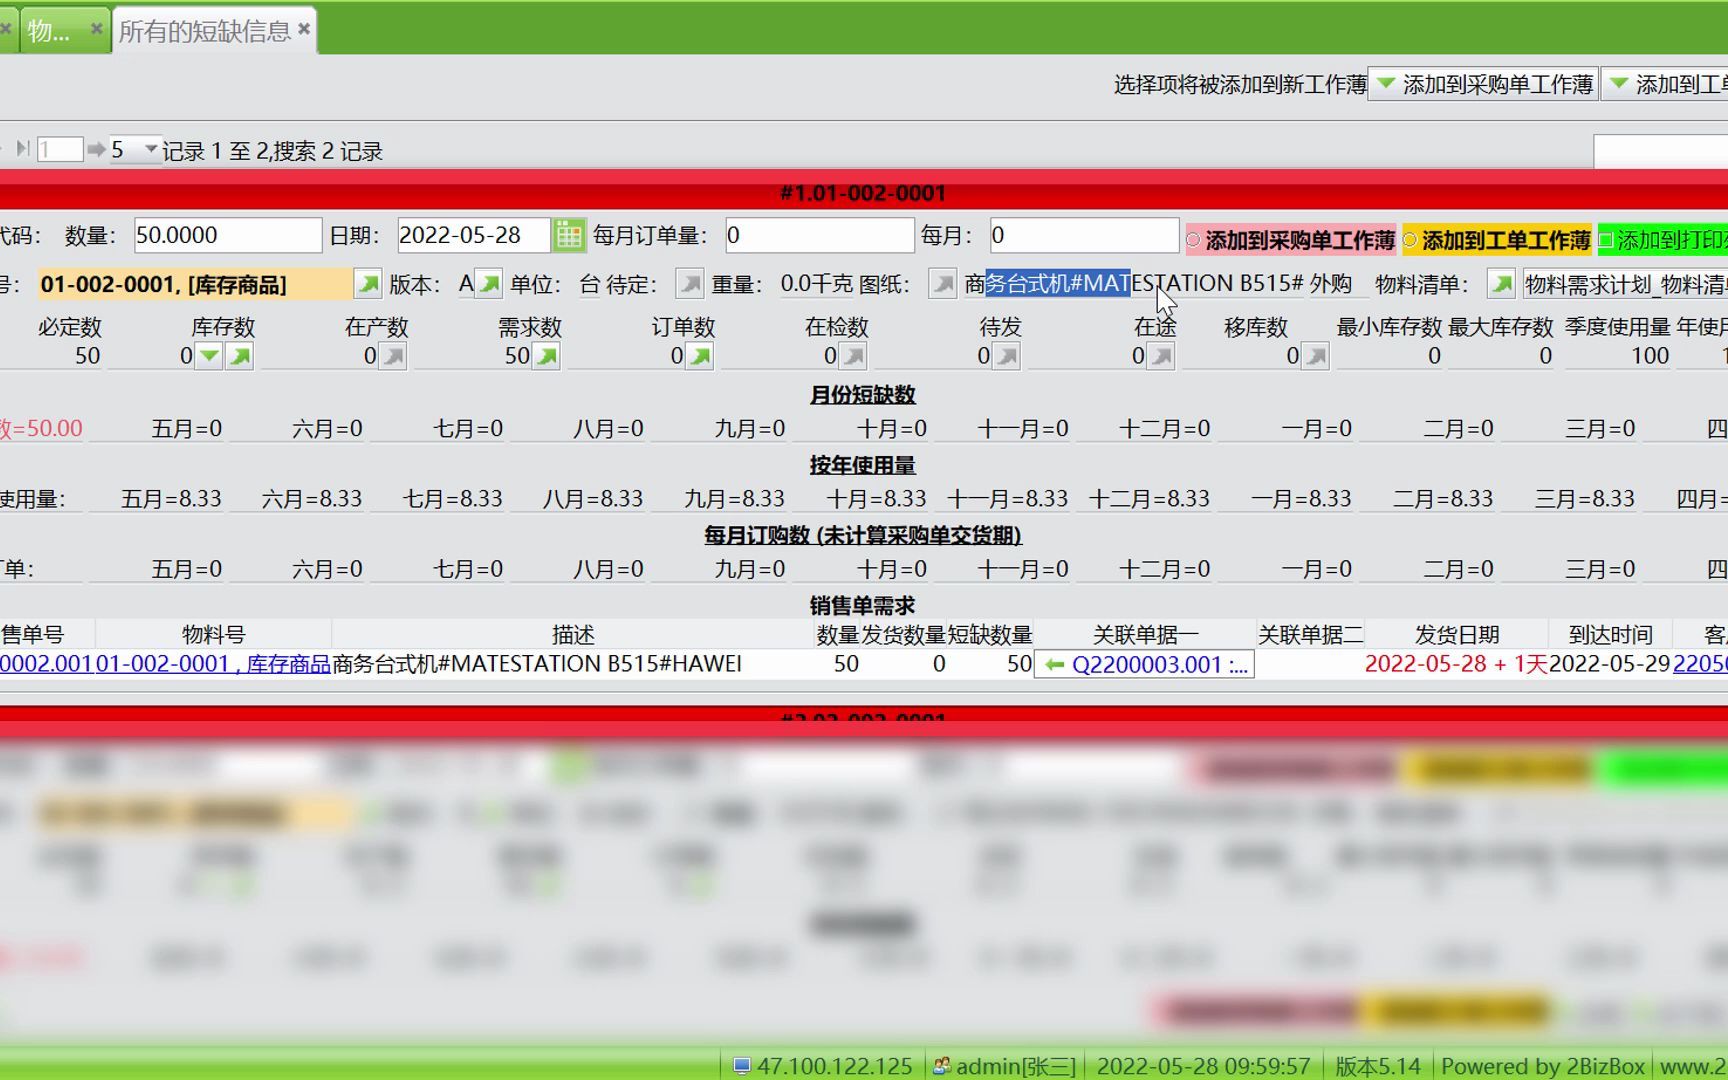Click the red =50.00 shortage value
This screenshot has height=1080, width=1728.
point(41,428)
